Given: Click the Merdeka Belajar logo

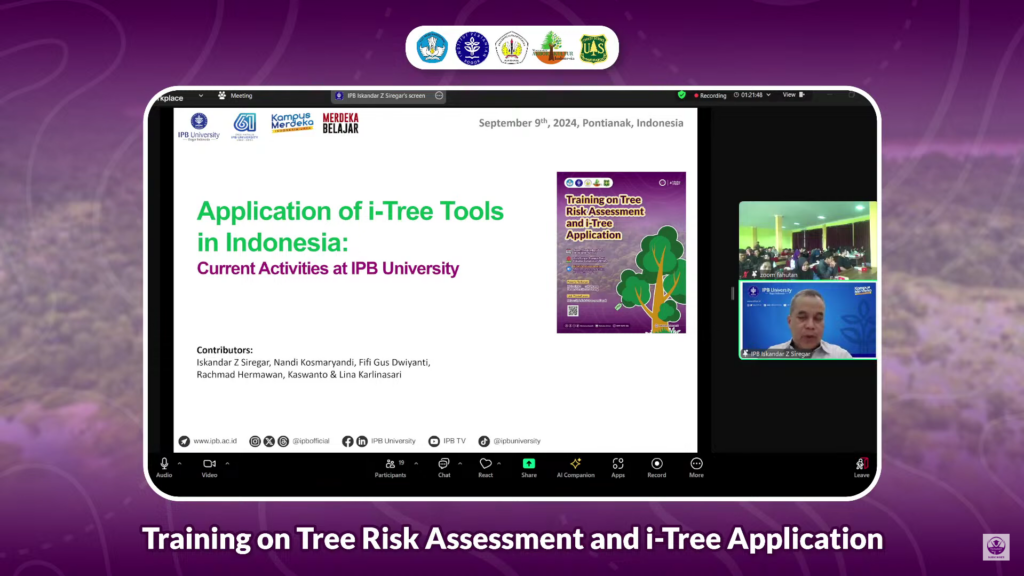Looking at the screenshot, I should click(340, 123).
